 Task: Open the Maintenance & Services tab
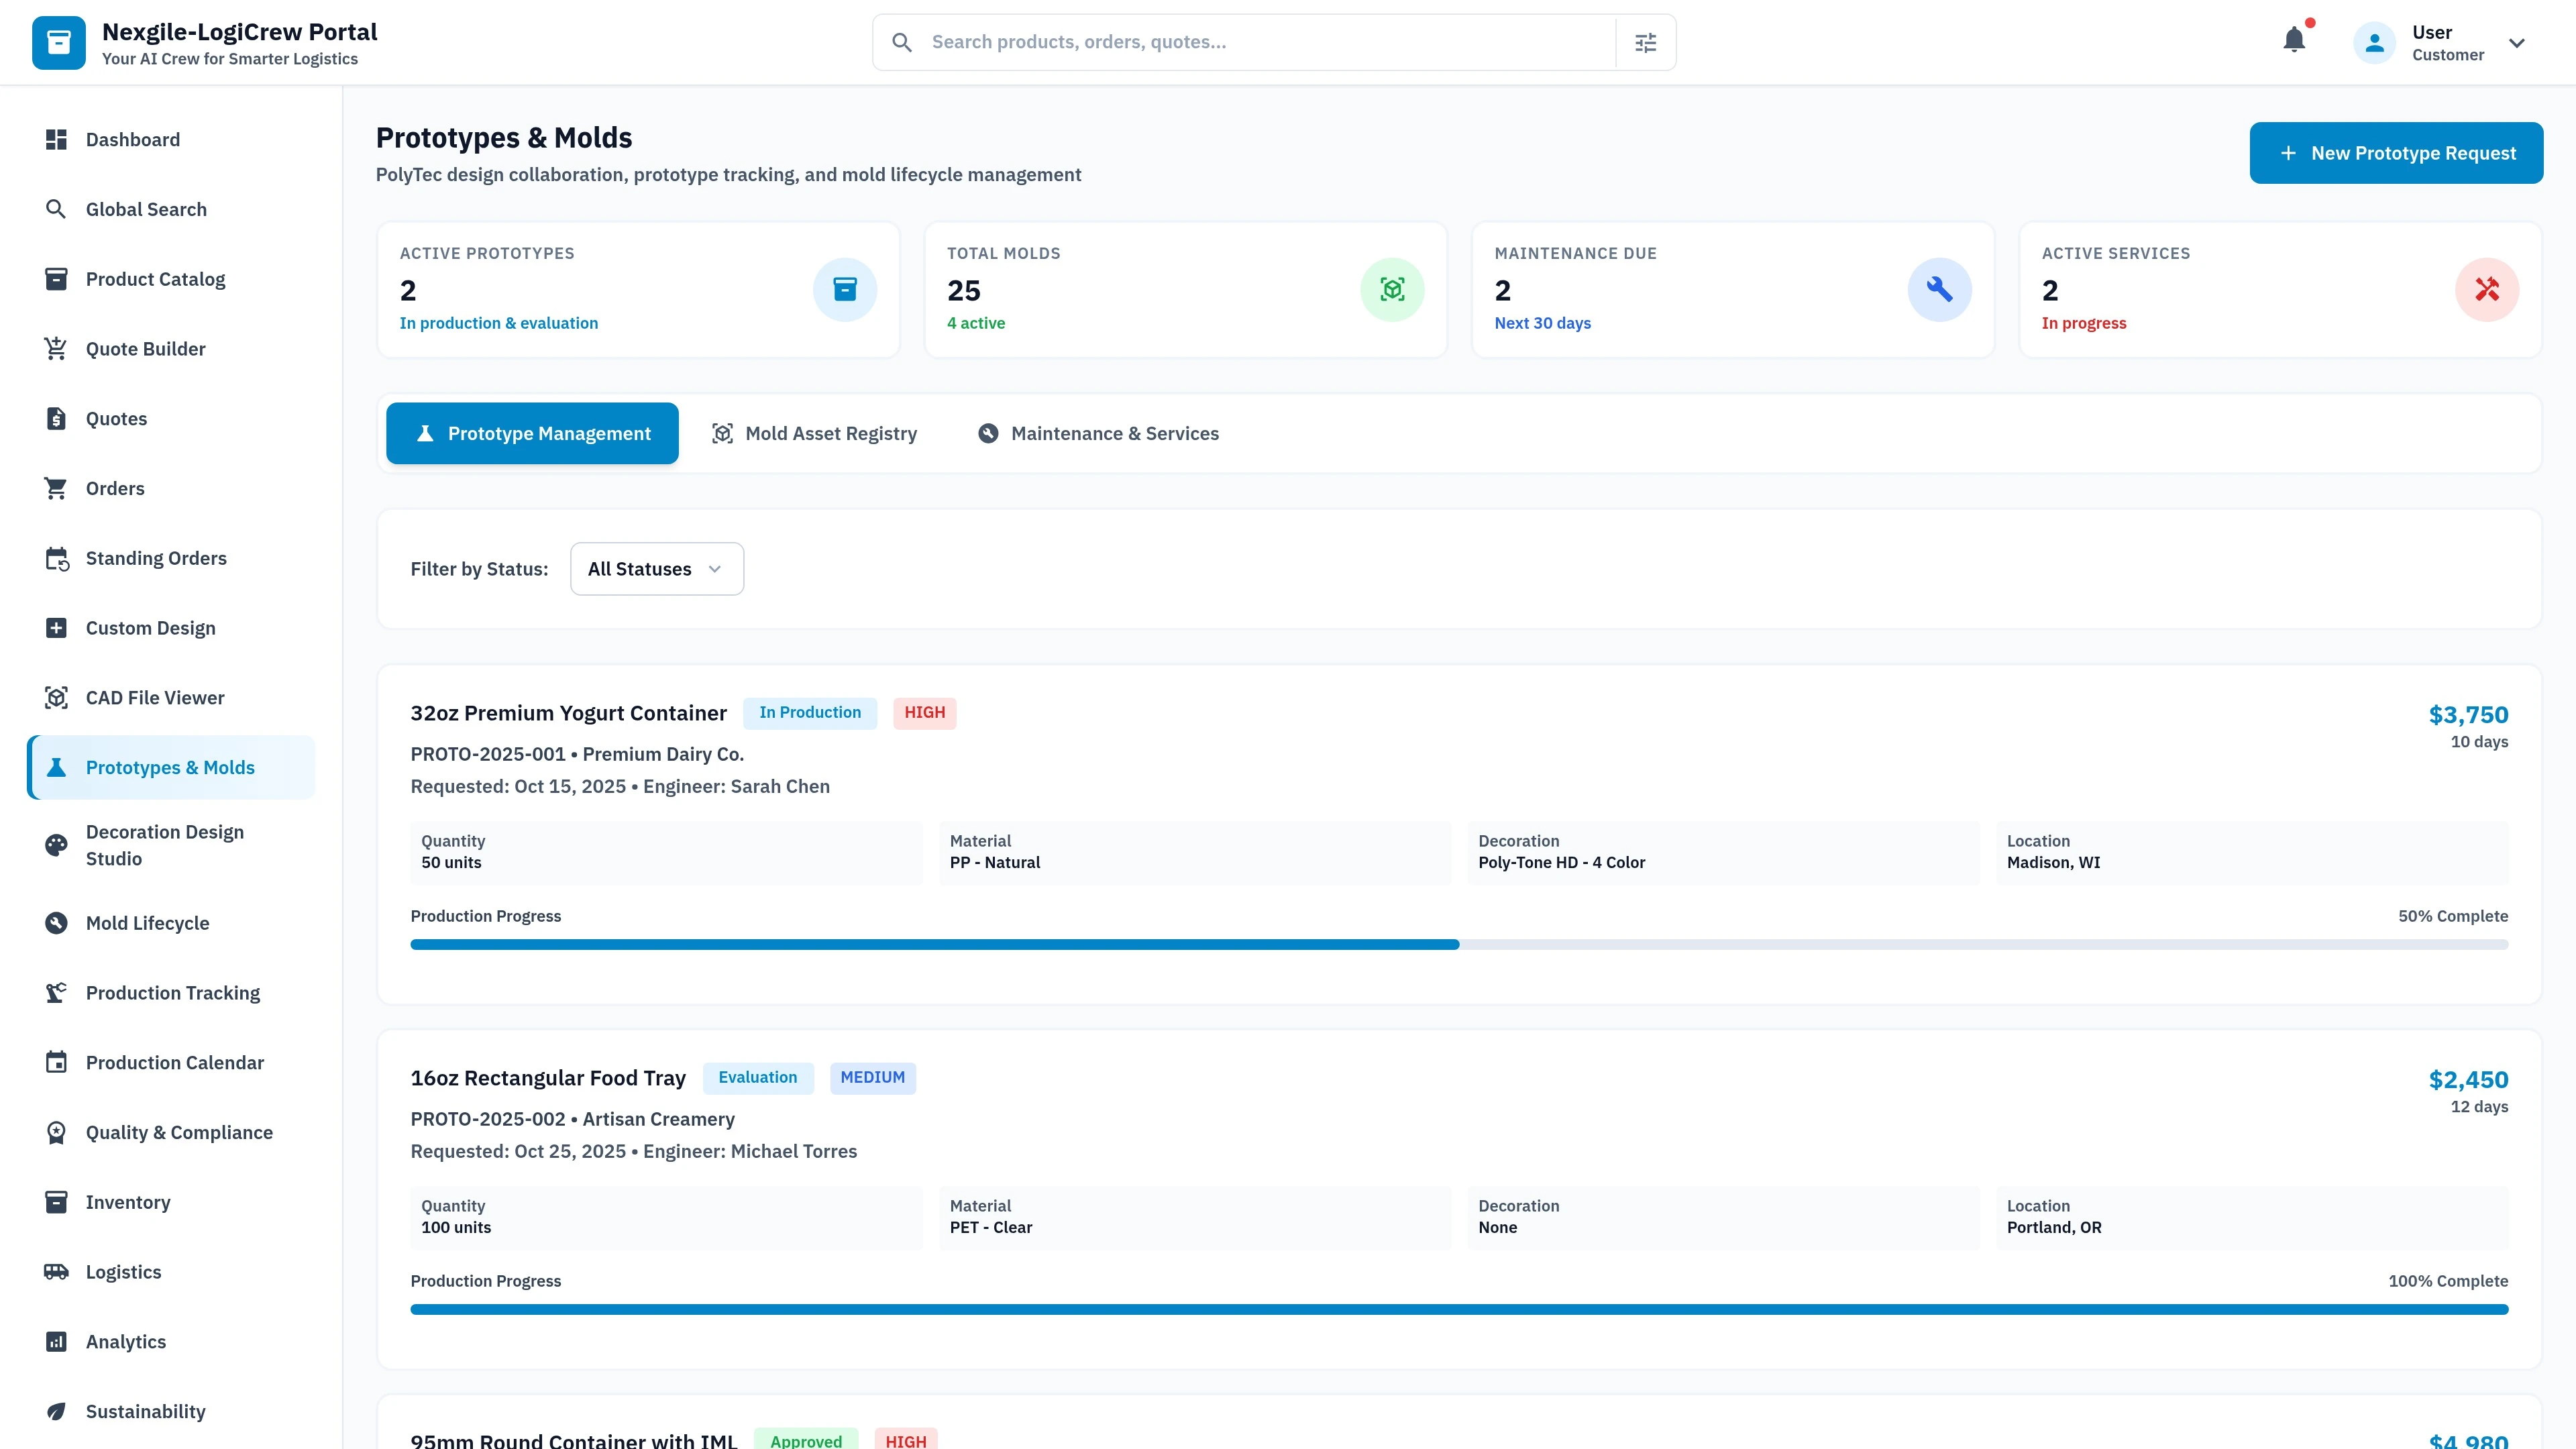pyautogui.click(x=1098, y=433)
